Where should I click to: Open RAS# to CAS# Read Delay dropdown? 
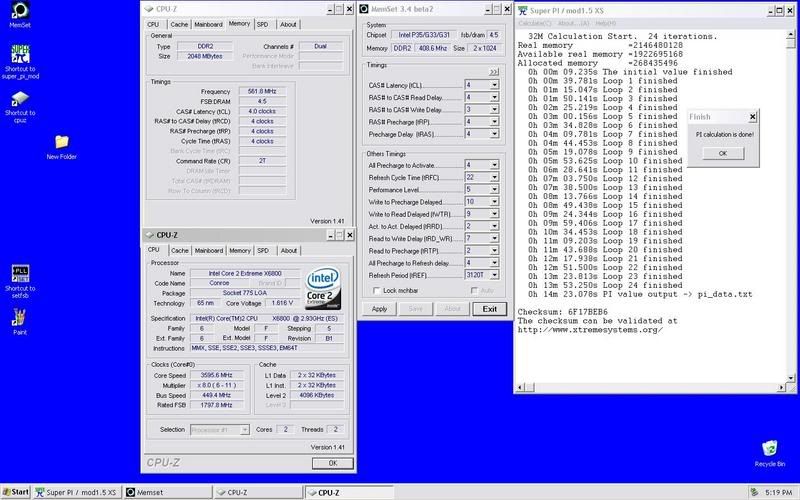(494, 97)
